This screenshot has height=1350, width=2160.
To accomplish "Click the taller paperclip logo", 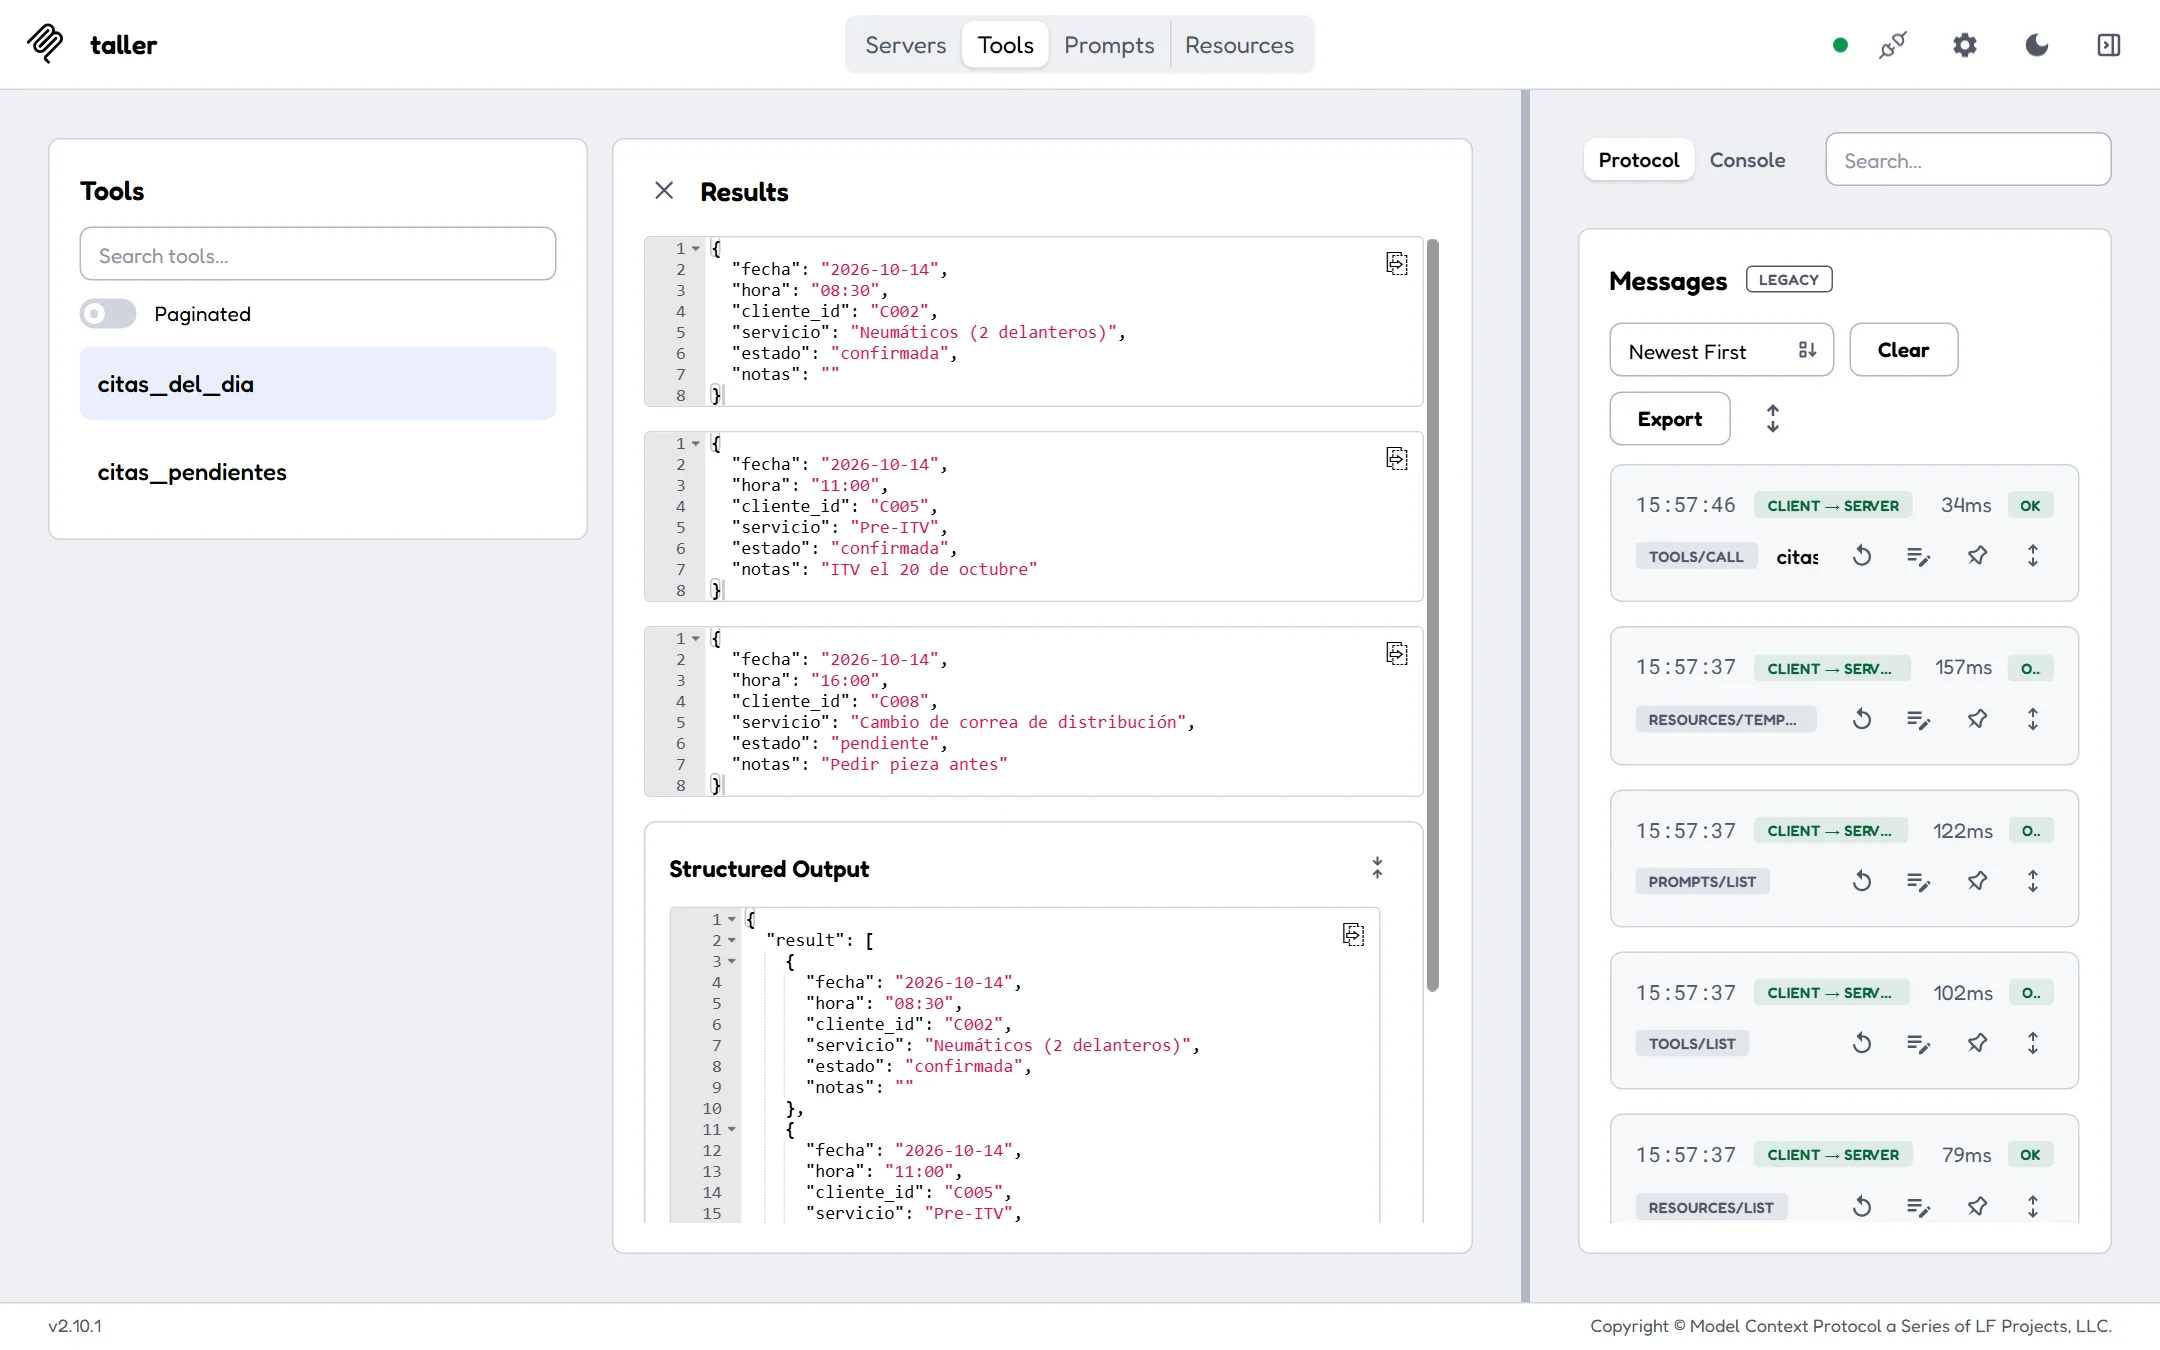I will (45, 44).
